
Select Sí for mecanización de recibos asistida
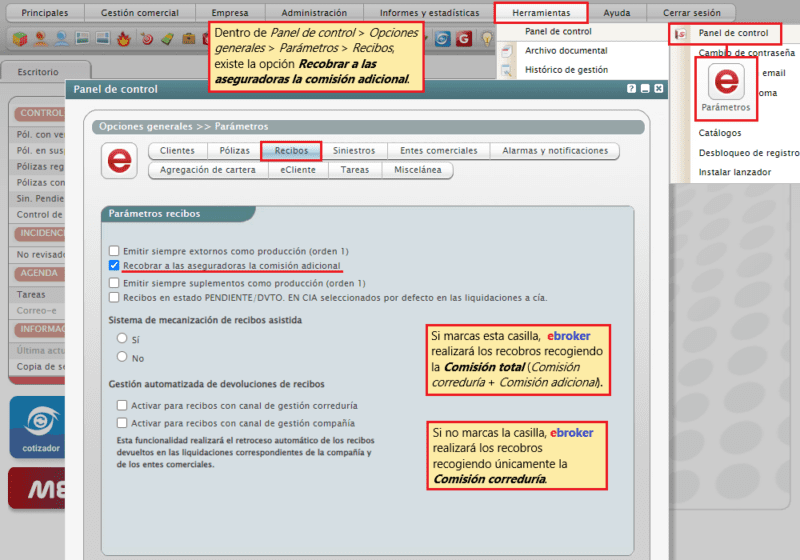(121, 338)
